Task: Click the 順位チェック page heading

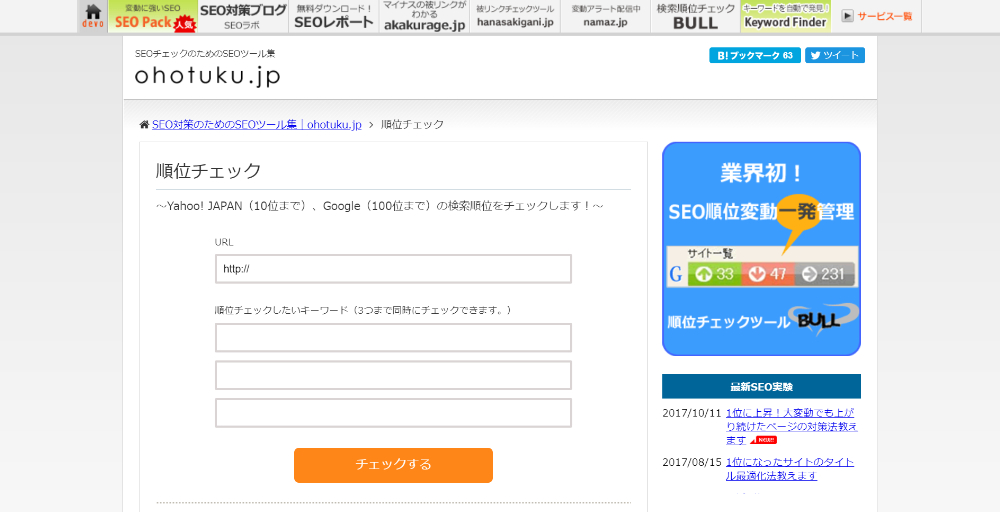Action: coord(209,171)
